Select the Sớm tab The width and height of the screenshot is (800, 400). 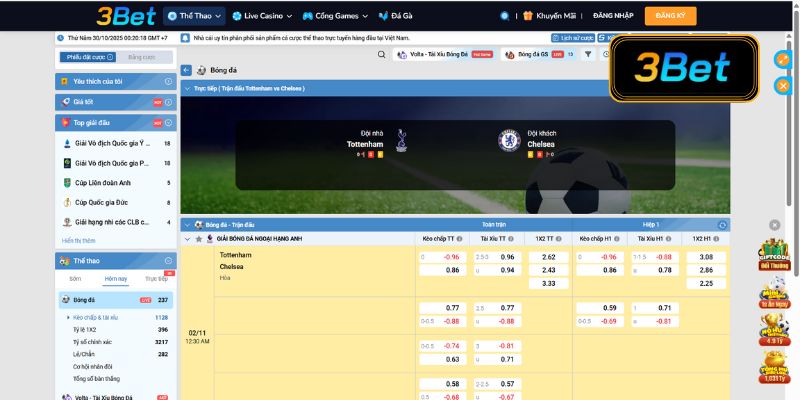(x=75, y=279)
